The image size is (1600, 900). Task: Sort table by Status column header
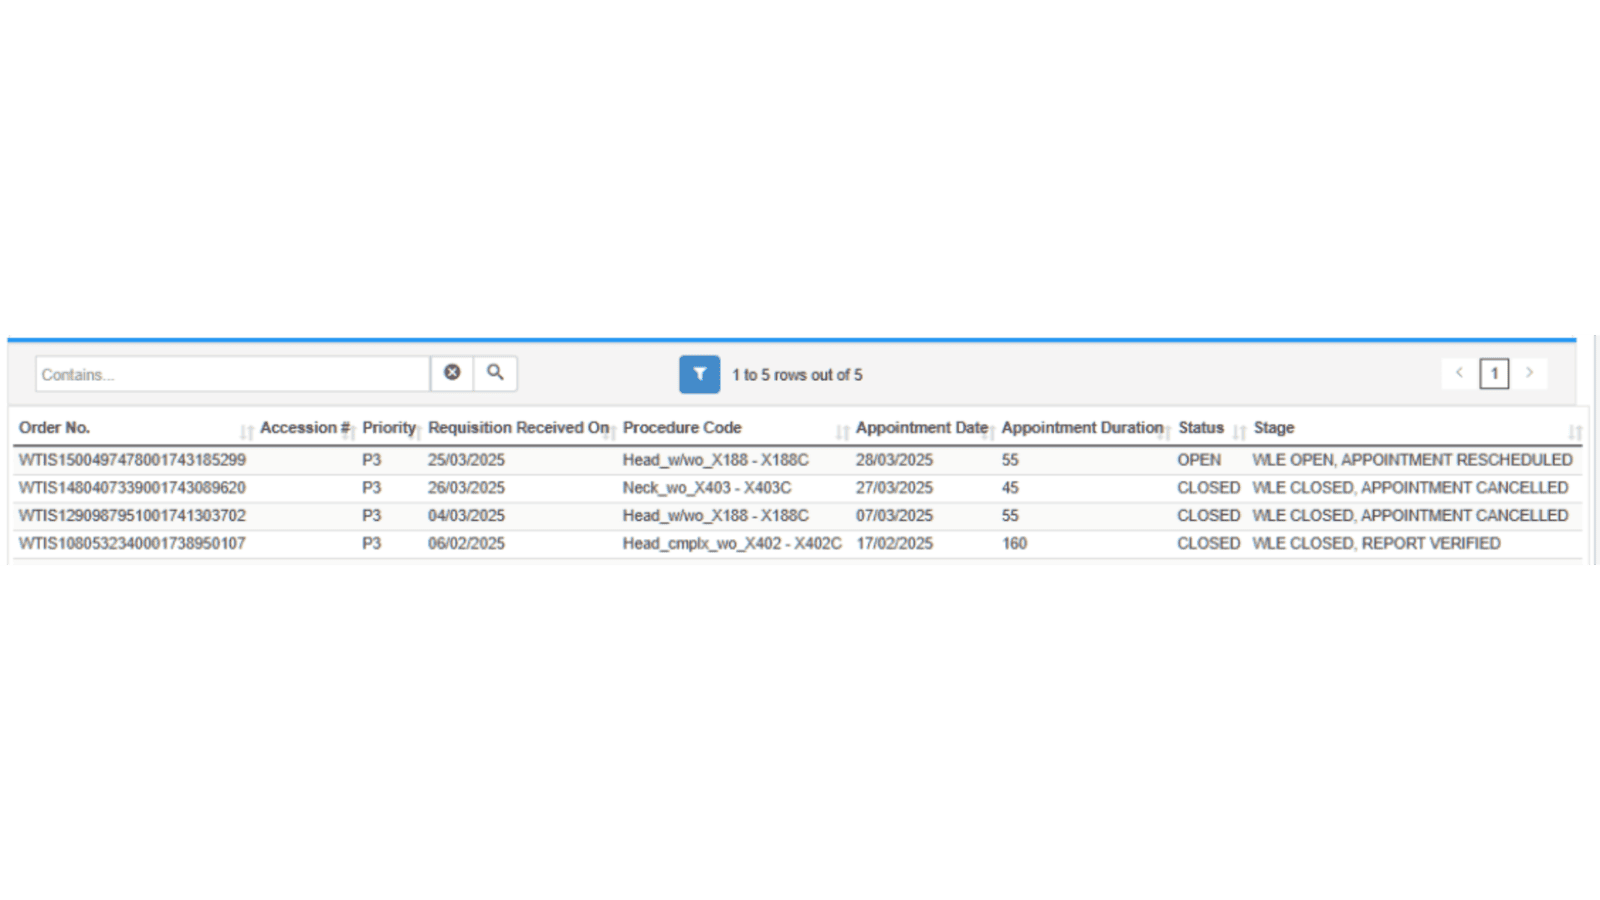[x=1201, y=428]
